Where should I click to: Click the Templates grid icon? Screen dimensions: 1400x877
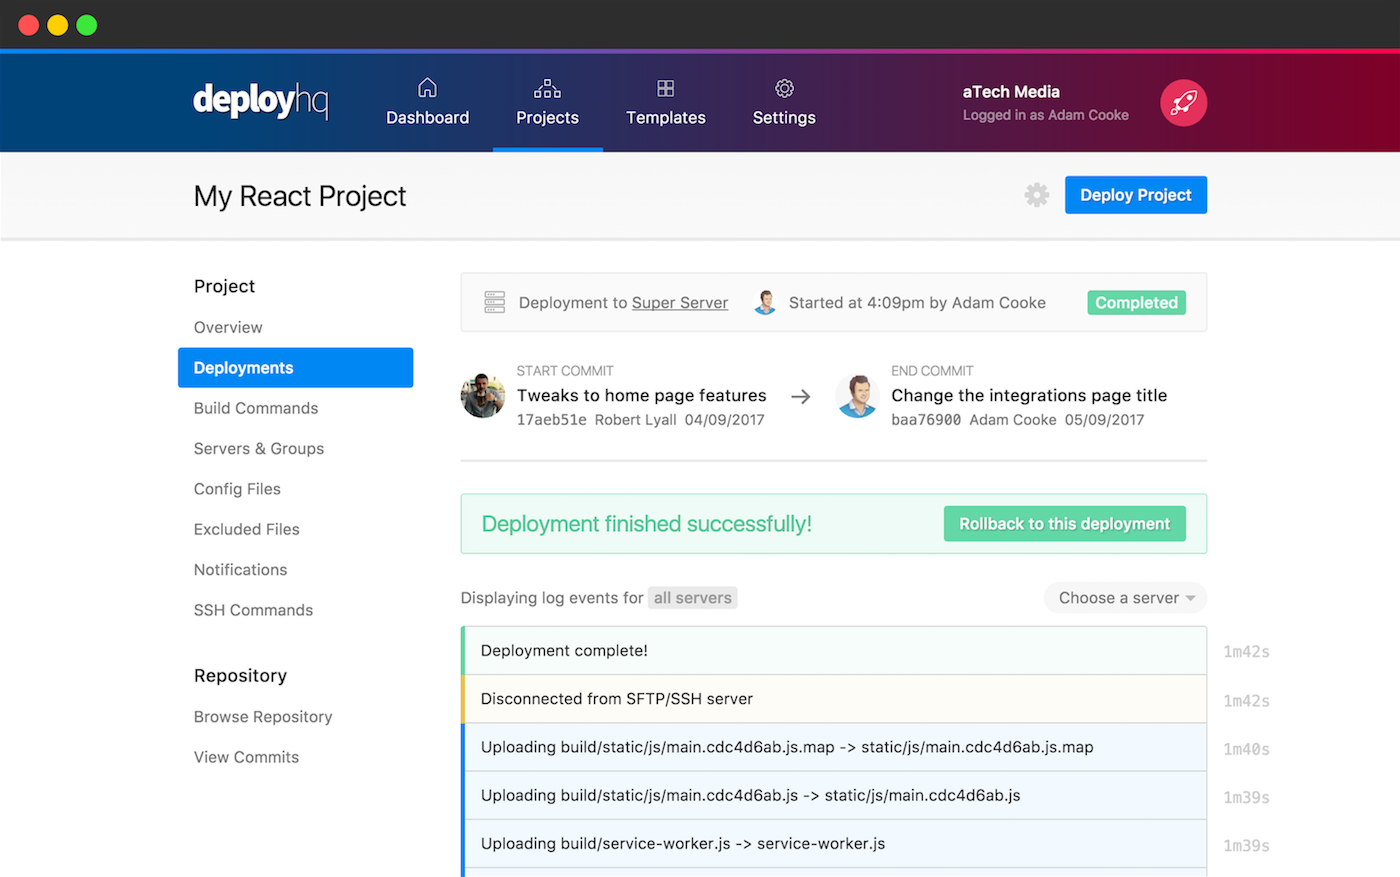pyautogui.click(x=665, y=88)
